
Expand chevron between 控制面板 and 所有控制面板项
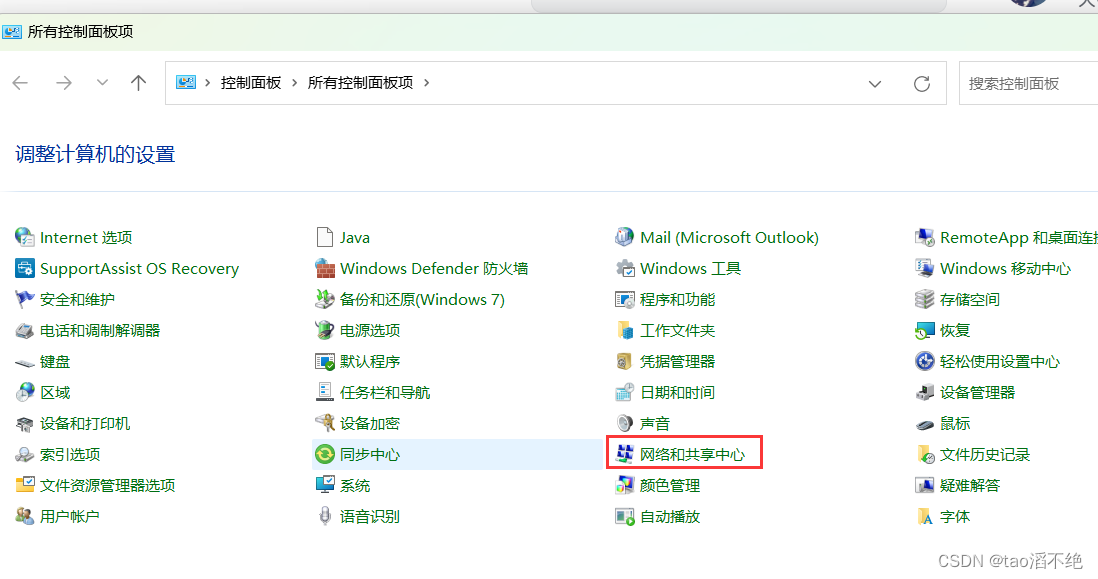[294, 83]
